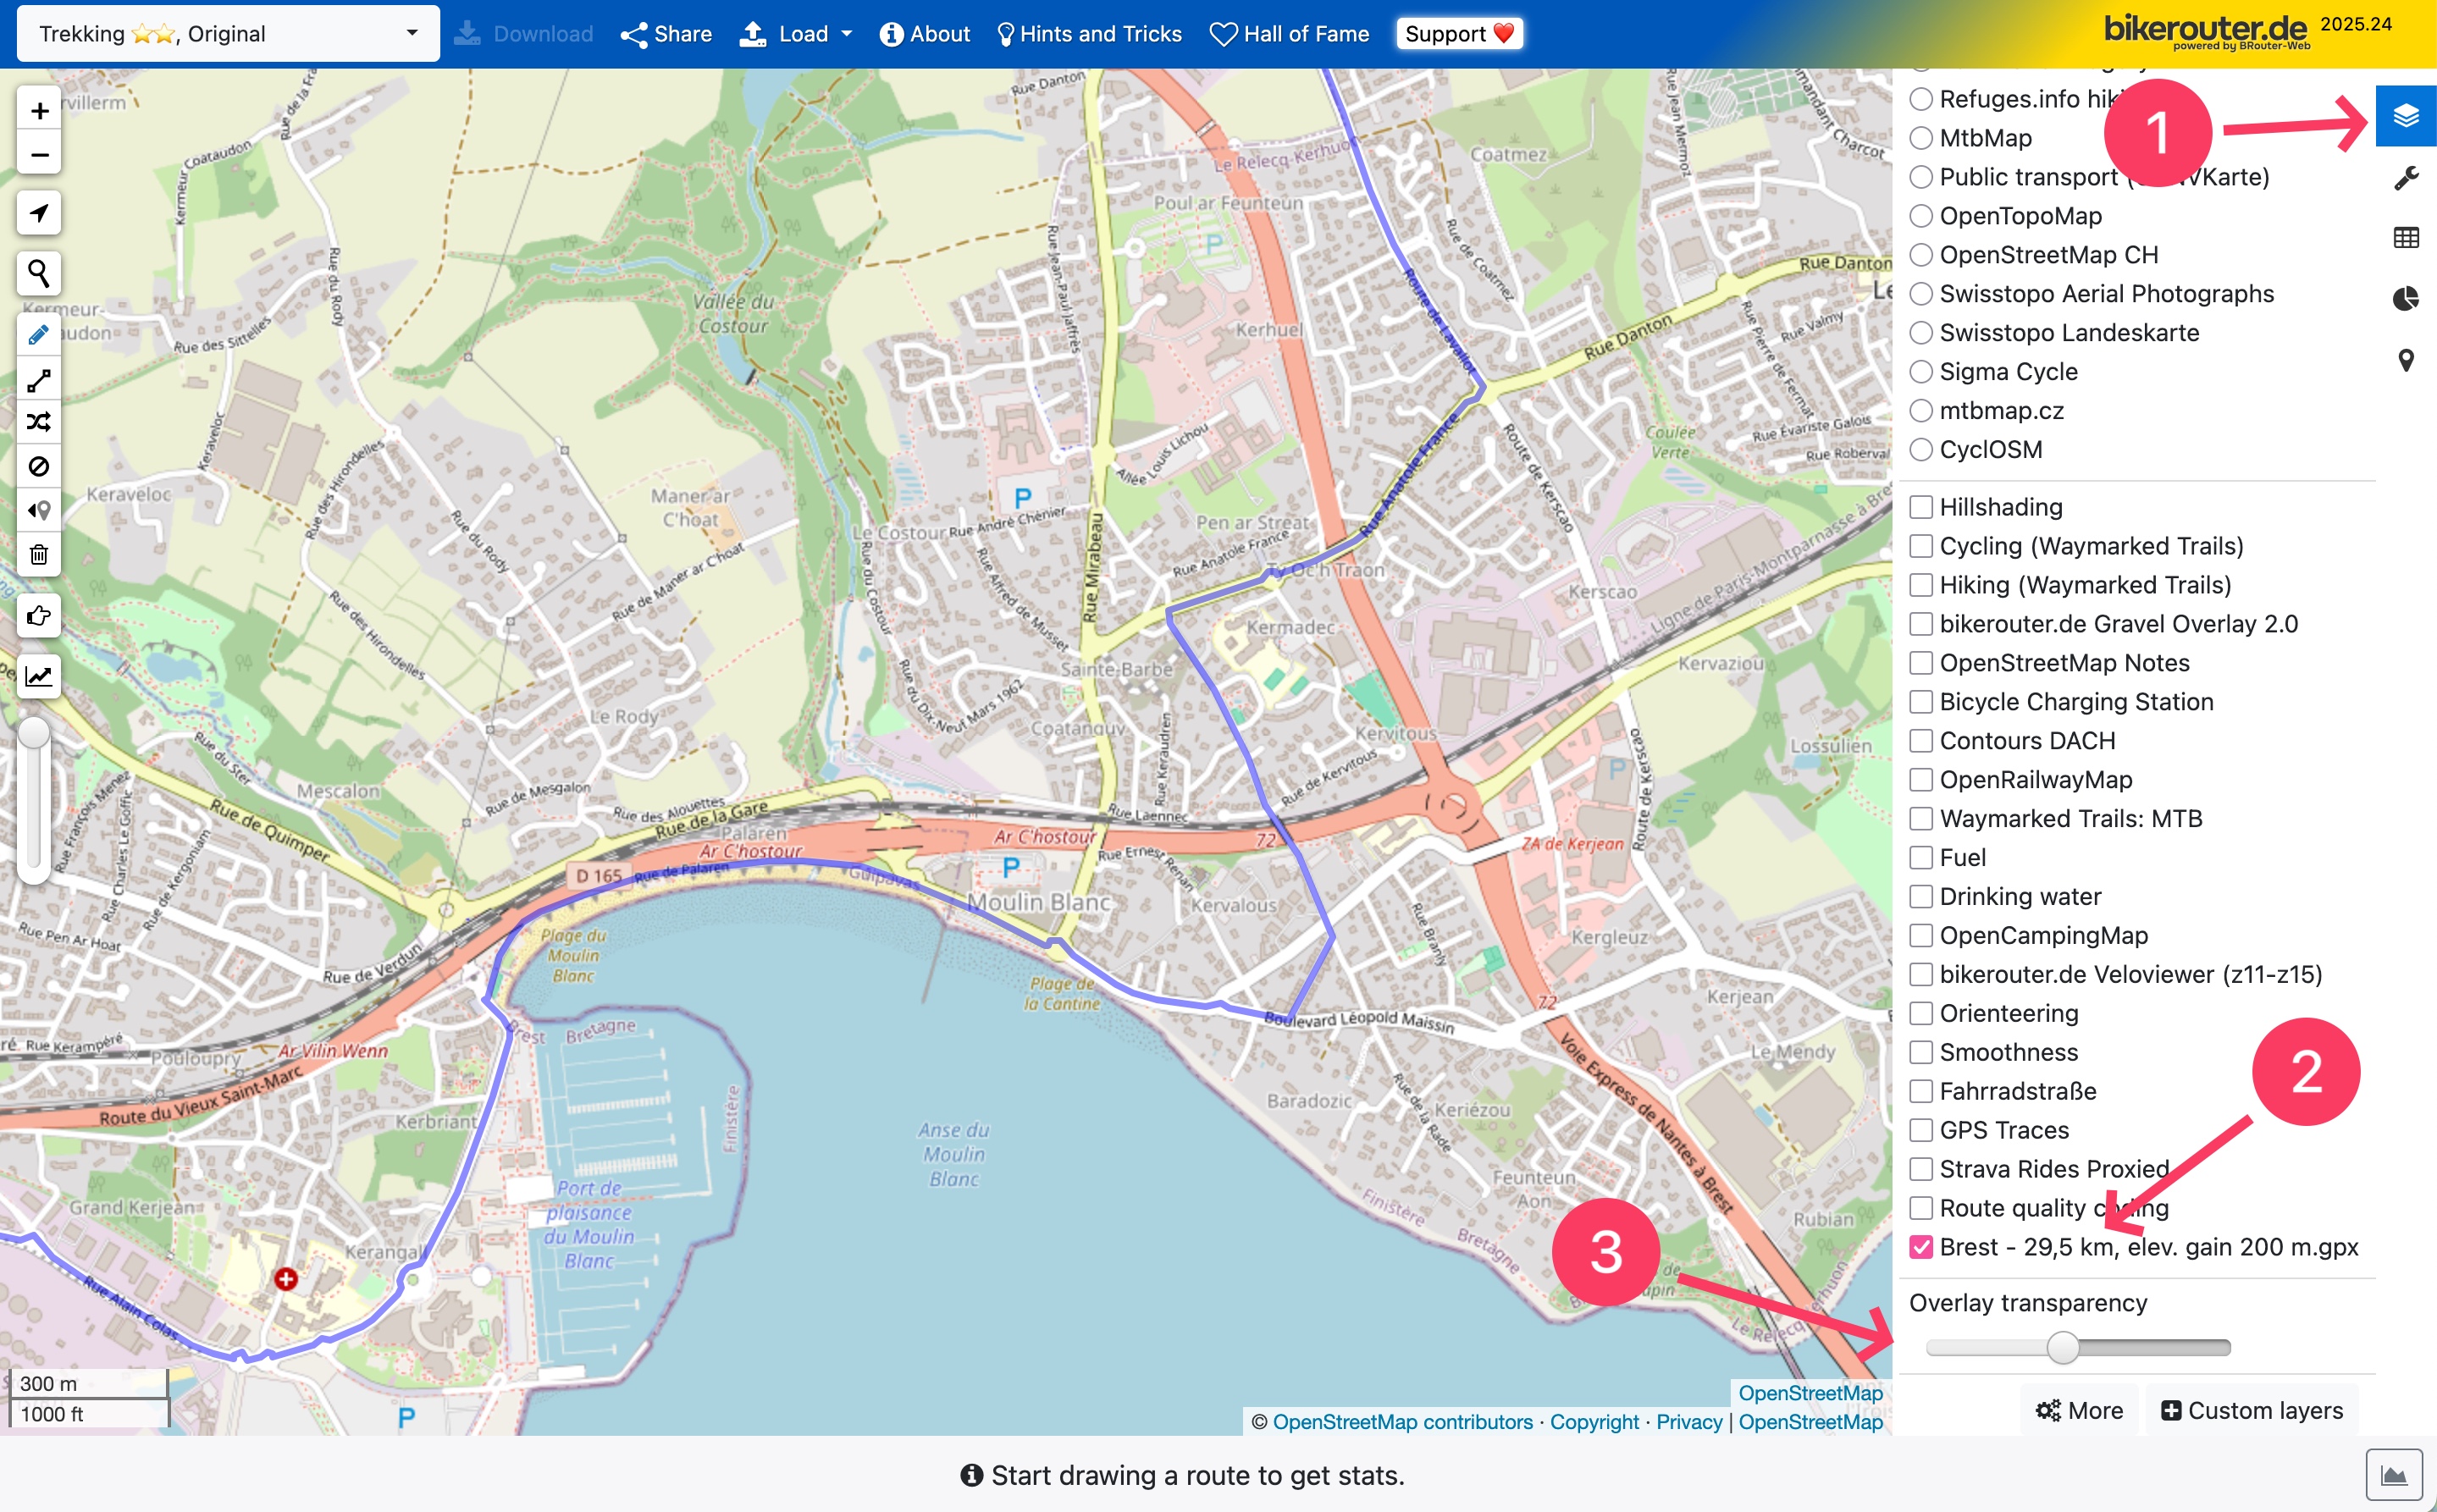Viewport: 2437px width, 1512px height.
Task: Open the layers sidebar tab
Action: 2406,116
